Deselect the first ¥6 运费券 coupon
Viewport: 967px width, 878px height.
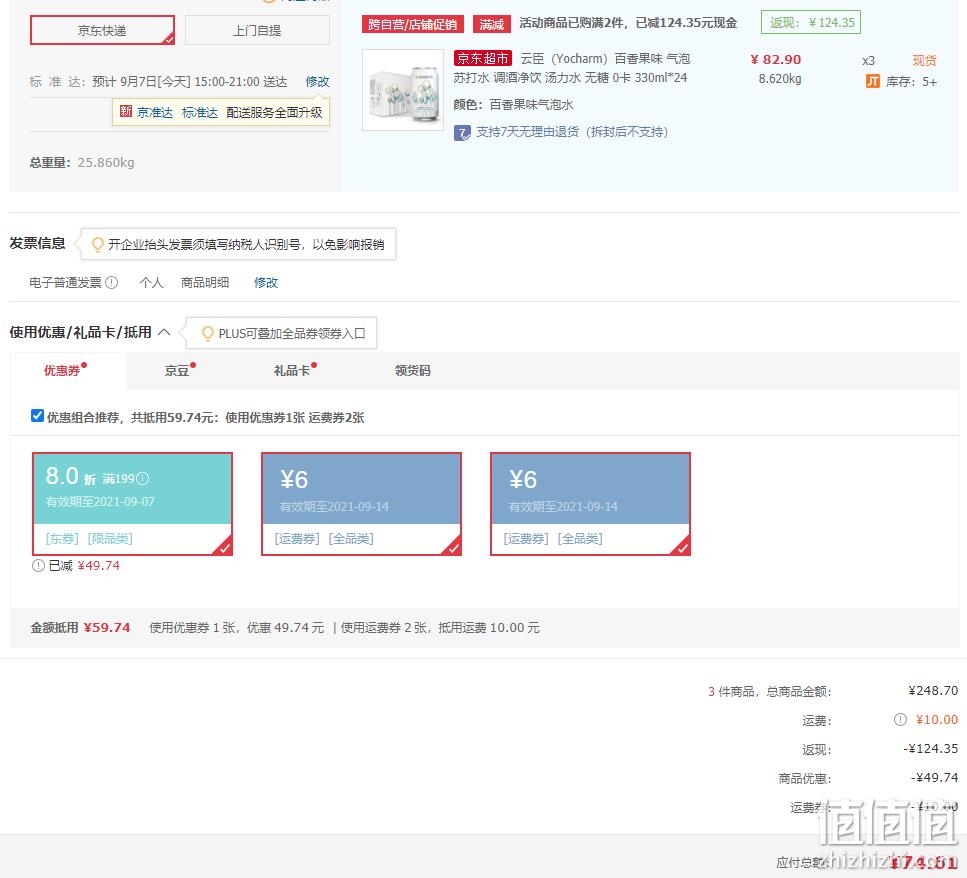[x=361, y=504]
